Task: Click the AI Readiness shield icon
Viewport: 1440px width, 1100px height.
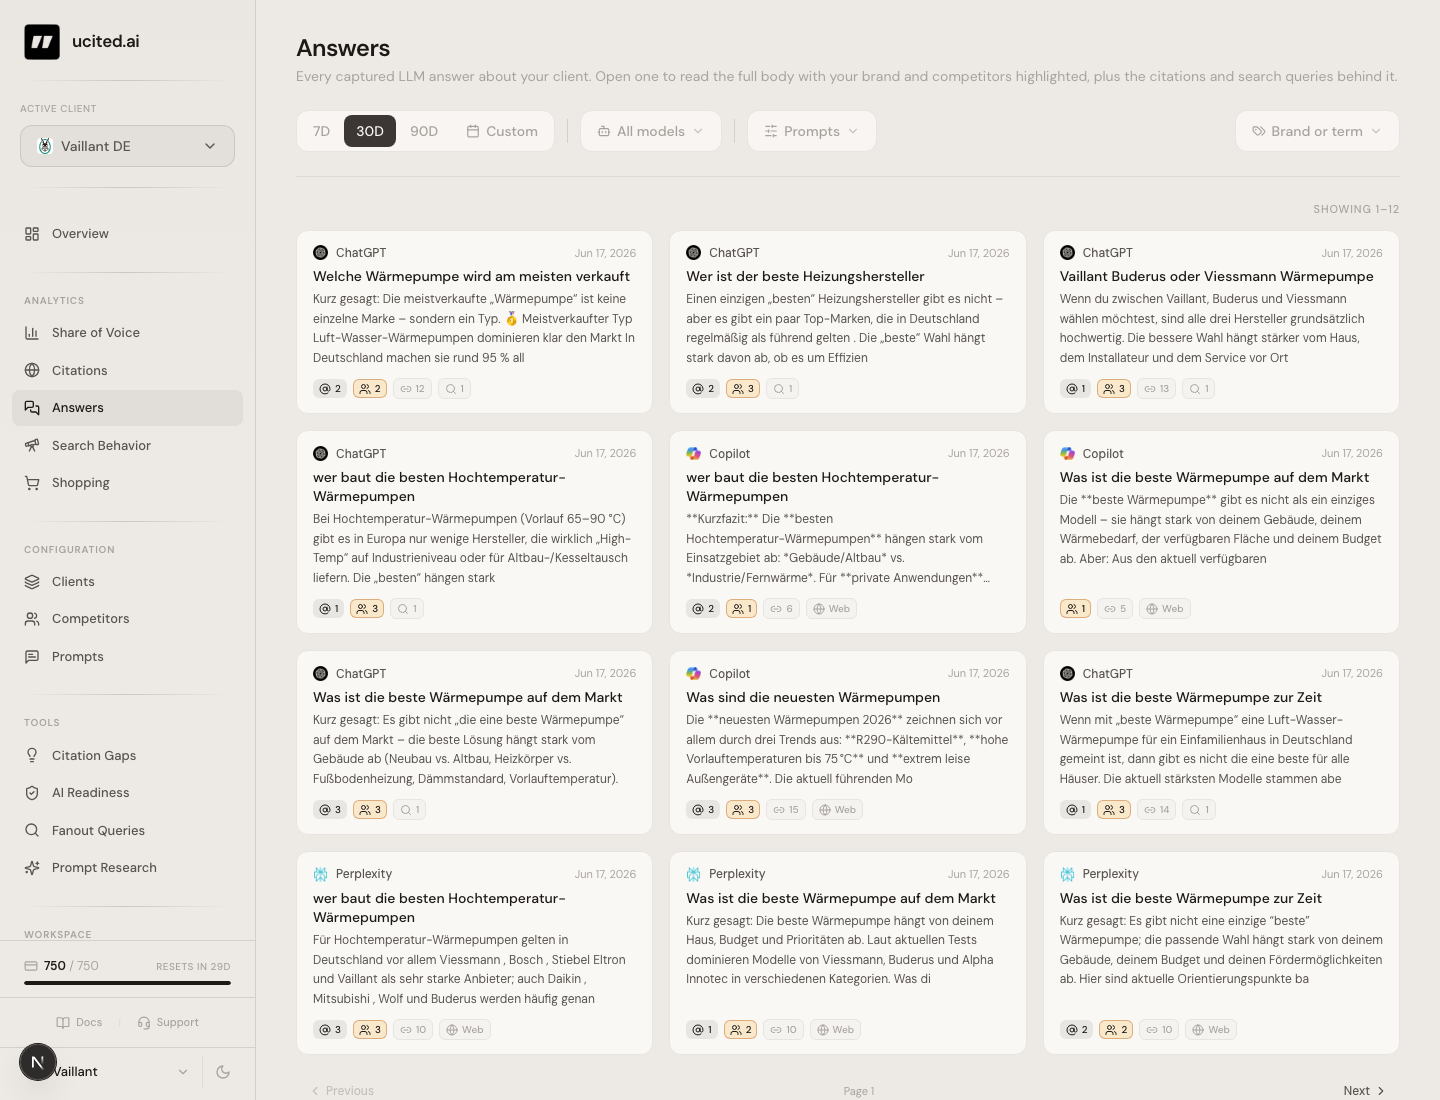Action: point(32,793)
